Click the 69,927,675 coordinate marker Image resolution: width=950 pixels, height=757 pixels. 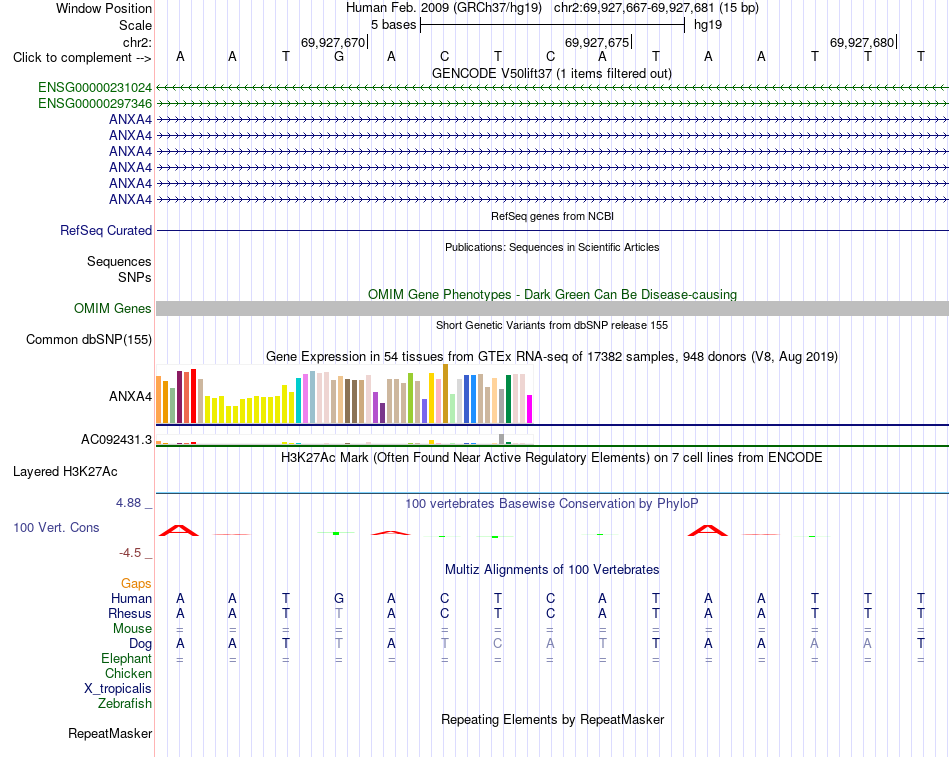(x=597, y=42)
